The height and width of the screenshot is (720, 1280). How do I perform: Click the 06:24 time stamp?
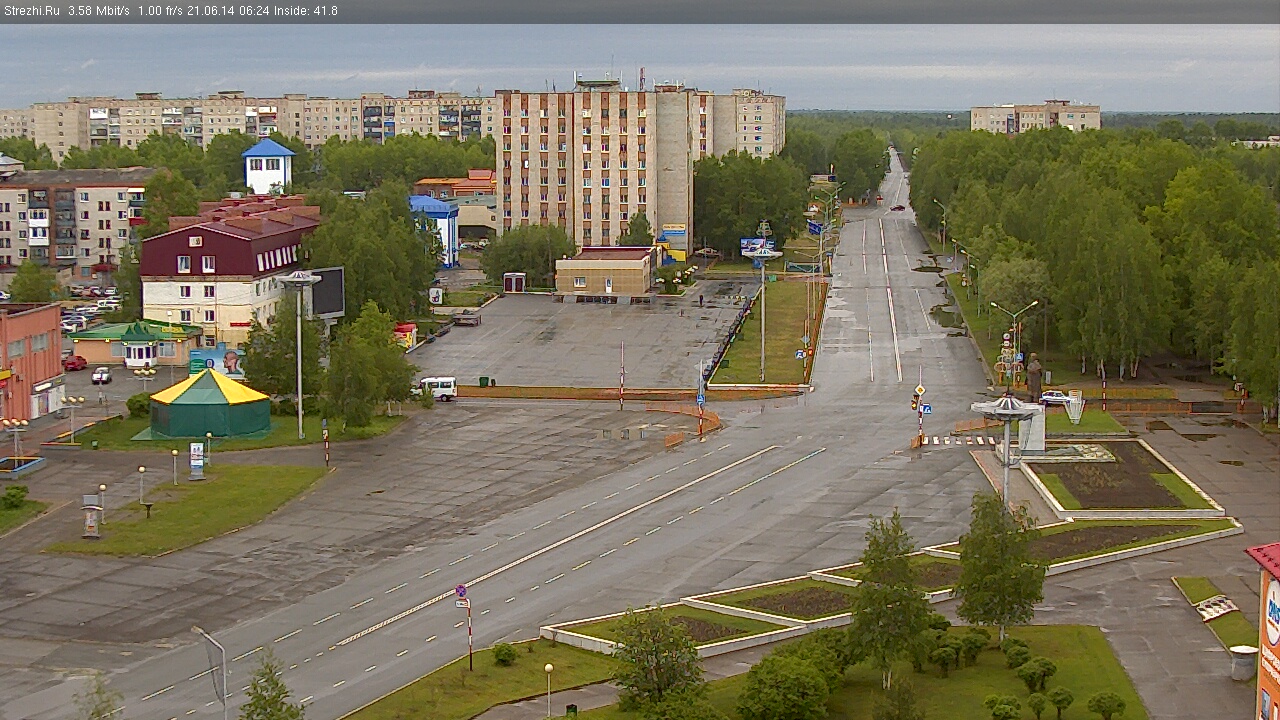(256, 11)
